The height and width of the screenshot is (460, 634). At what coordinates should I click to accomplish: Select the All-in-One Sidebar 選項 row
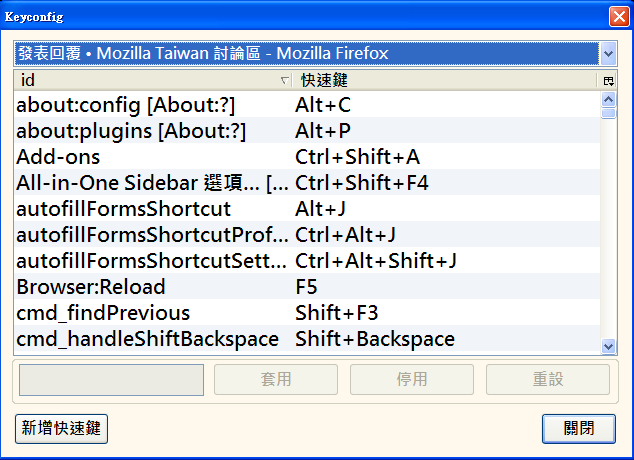tap(150, 183)
